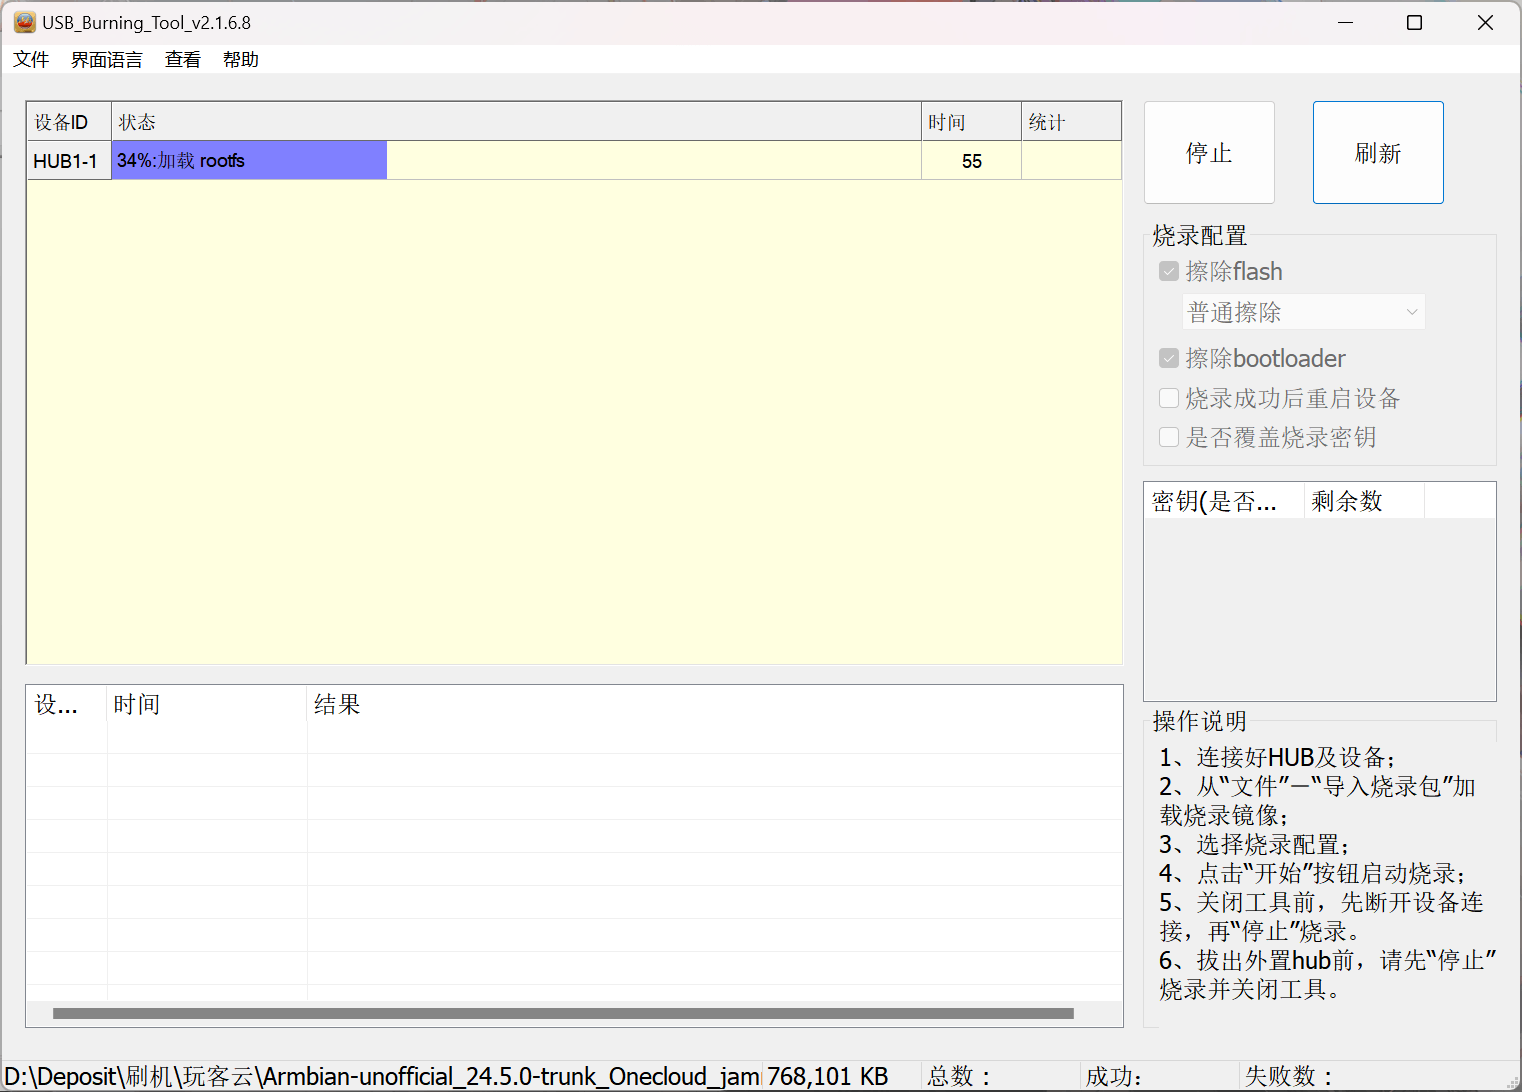Viewport: 1522px width, 1092px height.
Task: Maximize the application window
Action: 1414,23
